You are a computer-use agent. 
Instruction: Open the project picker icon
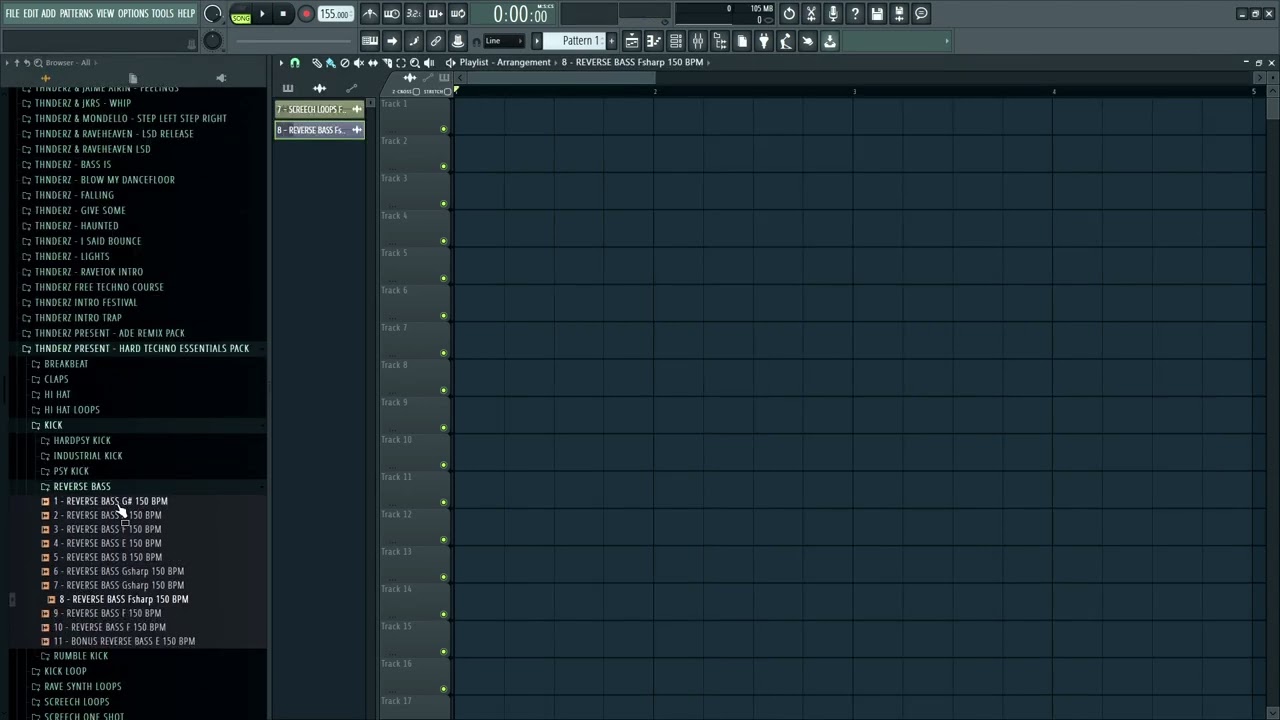[742, 41]
